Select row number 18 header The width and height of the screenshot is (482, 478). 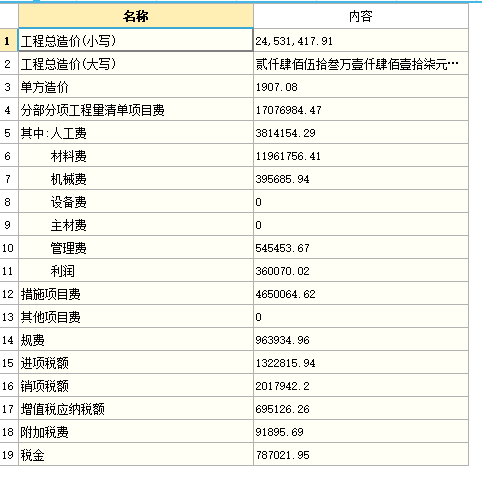[x=9, y=431]
